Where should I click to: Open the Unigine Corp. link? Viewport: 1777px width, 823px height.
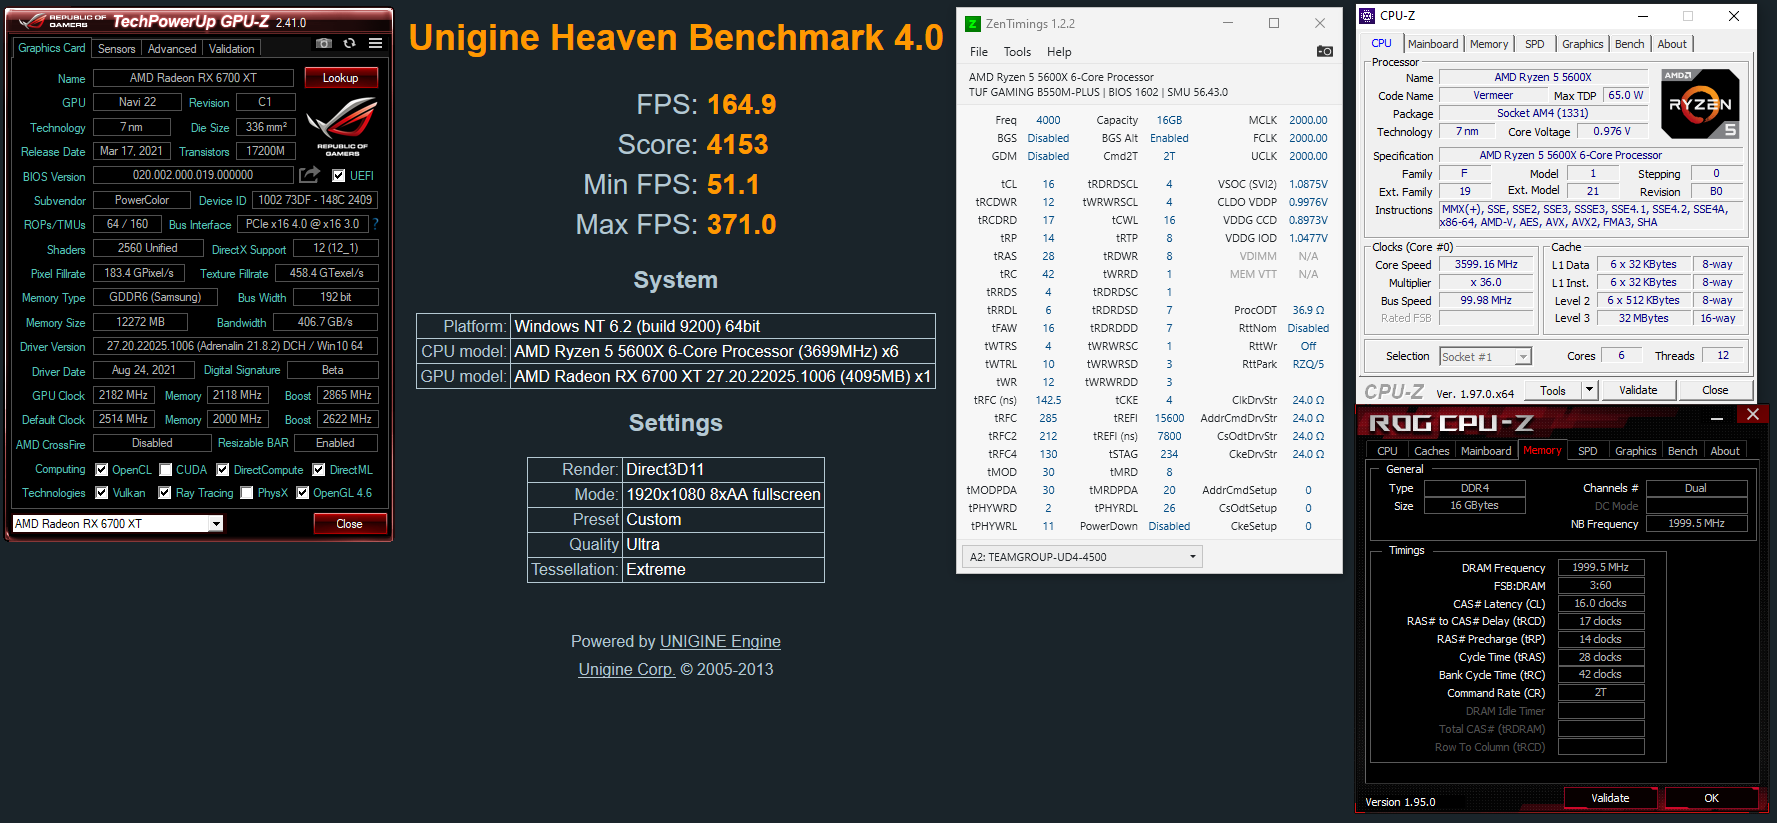626,669
